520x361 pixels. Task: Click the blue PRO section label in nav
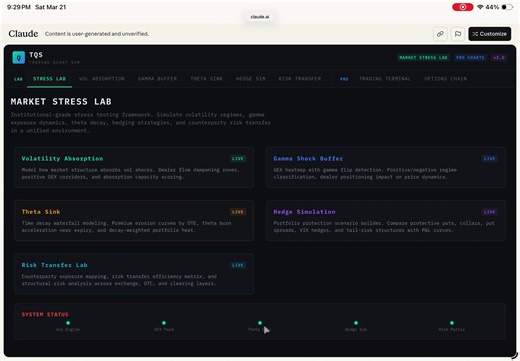344,79
